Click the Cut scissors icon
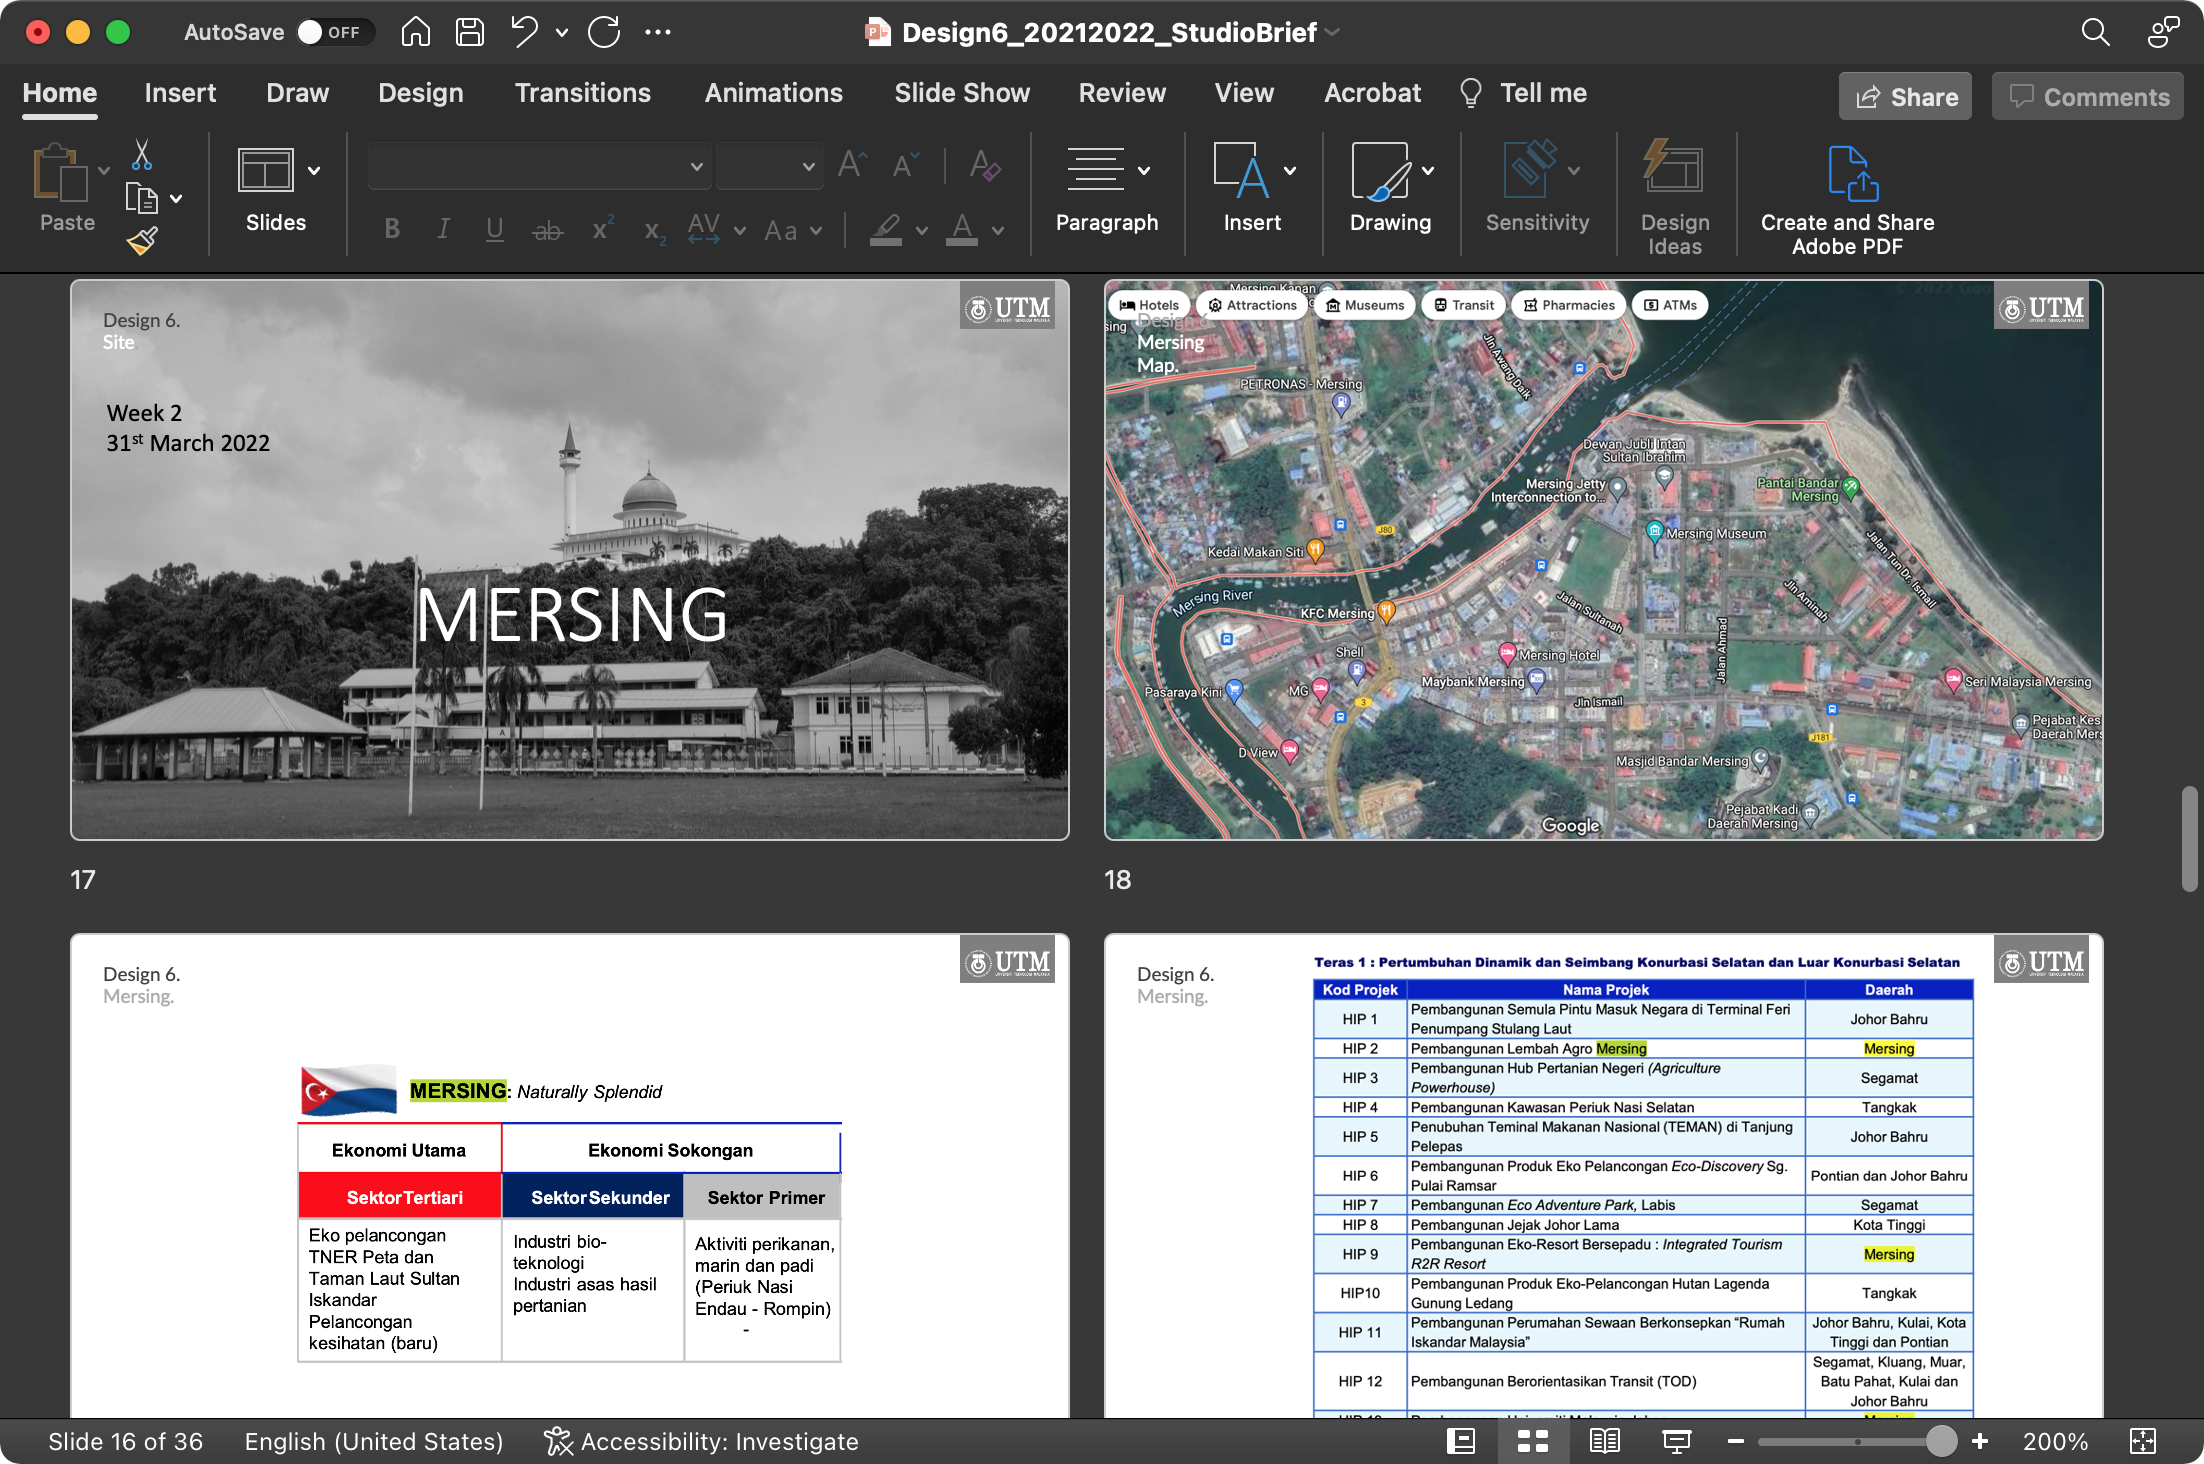2204x1464 pixels. 142,155
